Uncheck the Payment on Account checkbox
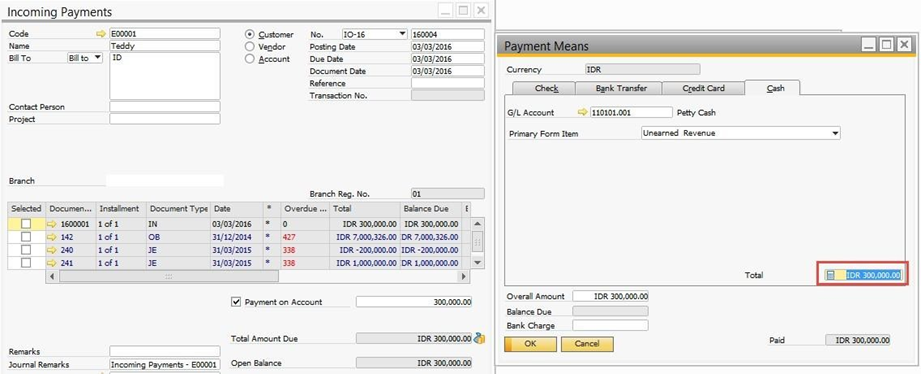Viewport: 921px width, 374px height. [236, 302]
